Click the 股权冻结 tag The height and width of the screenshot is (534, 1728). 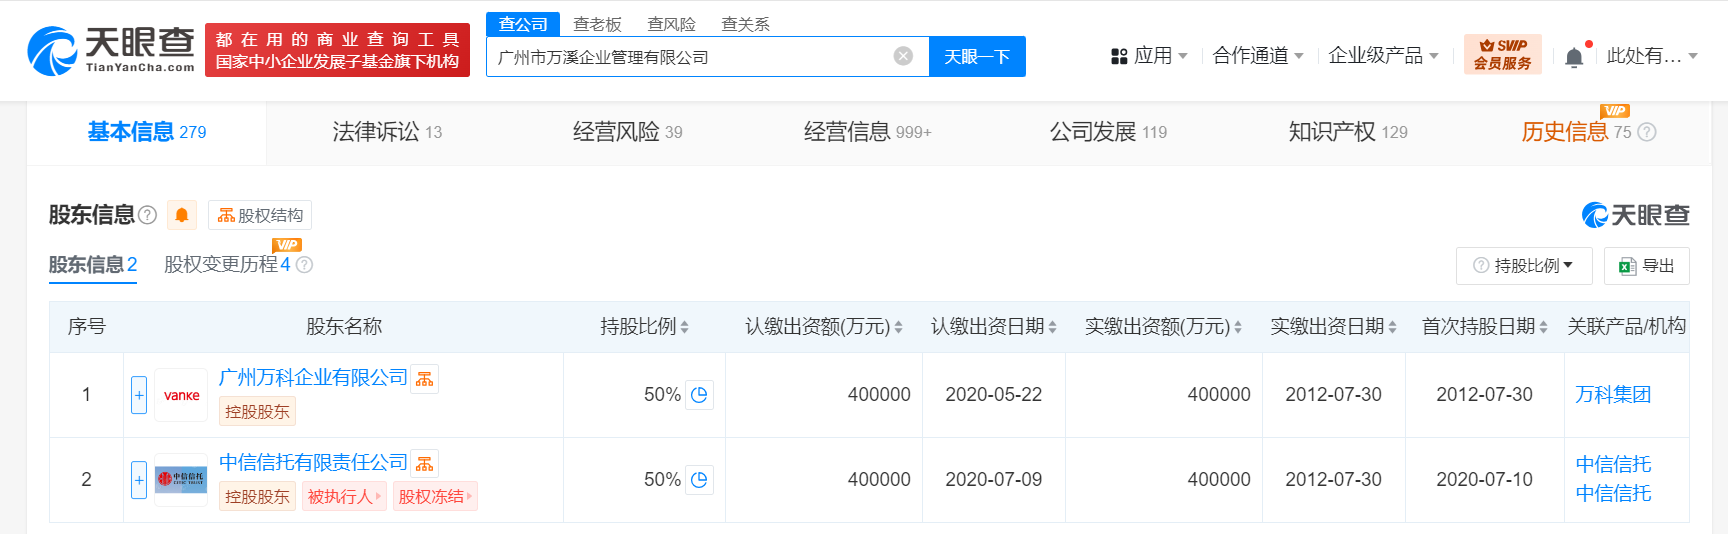[435, 497]
